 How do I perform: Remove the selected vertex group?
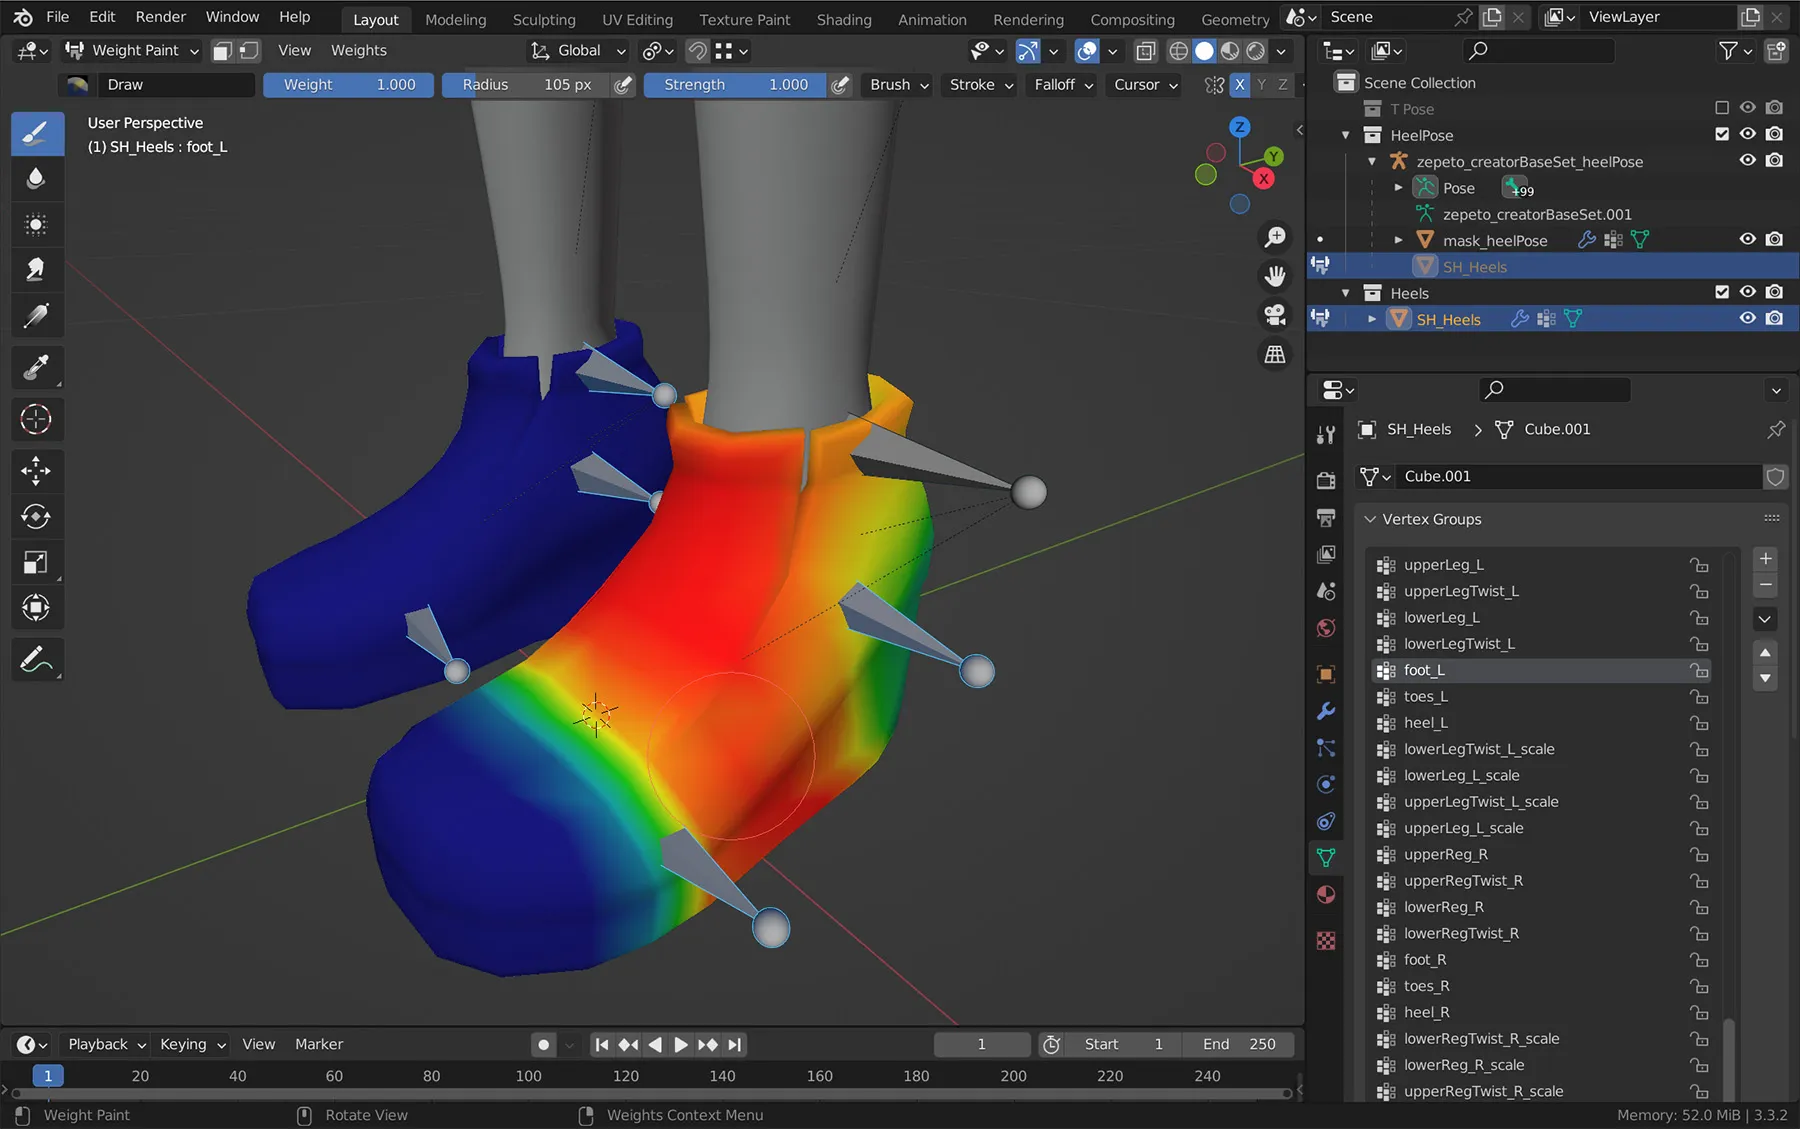coord(1766,585)
